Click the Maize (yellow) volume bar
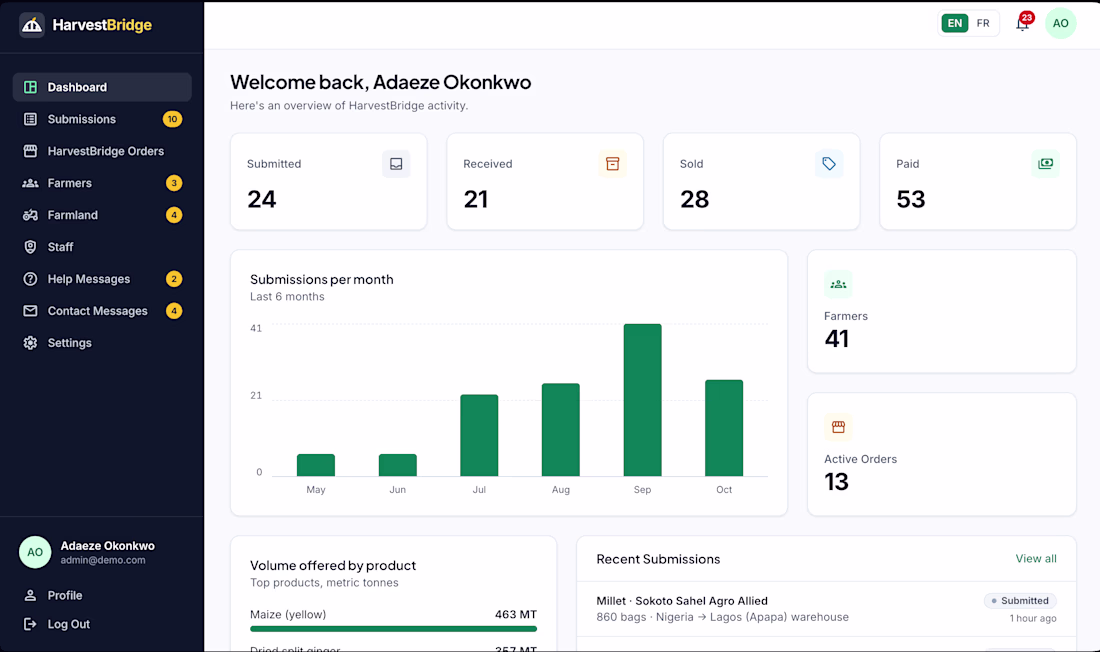Viewport: 1100px width, 652px height. click(394, 629)
